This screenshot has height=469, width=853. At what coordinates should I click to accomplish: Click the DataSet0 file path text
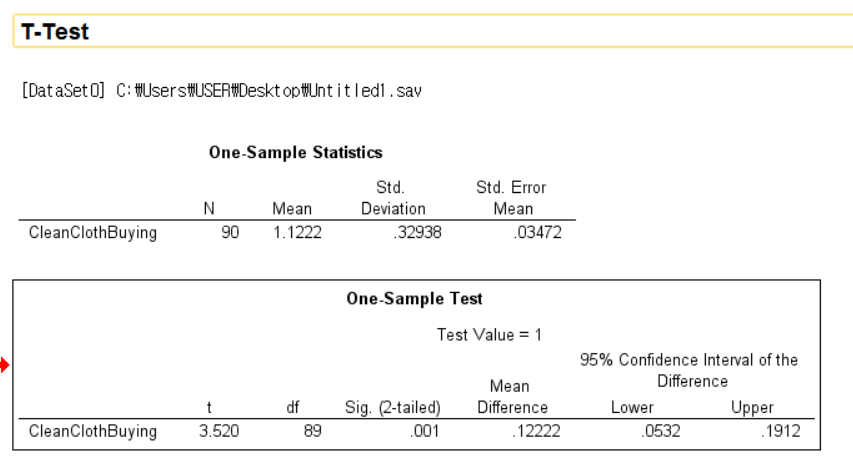tap(220, 93)
